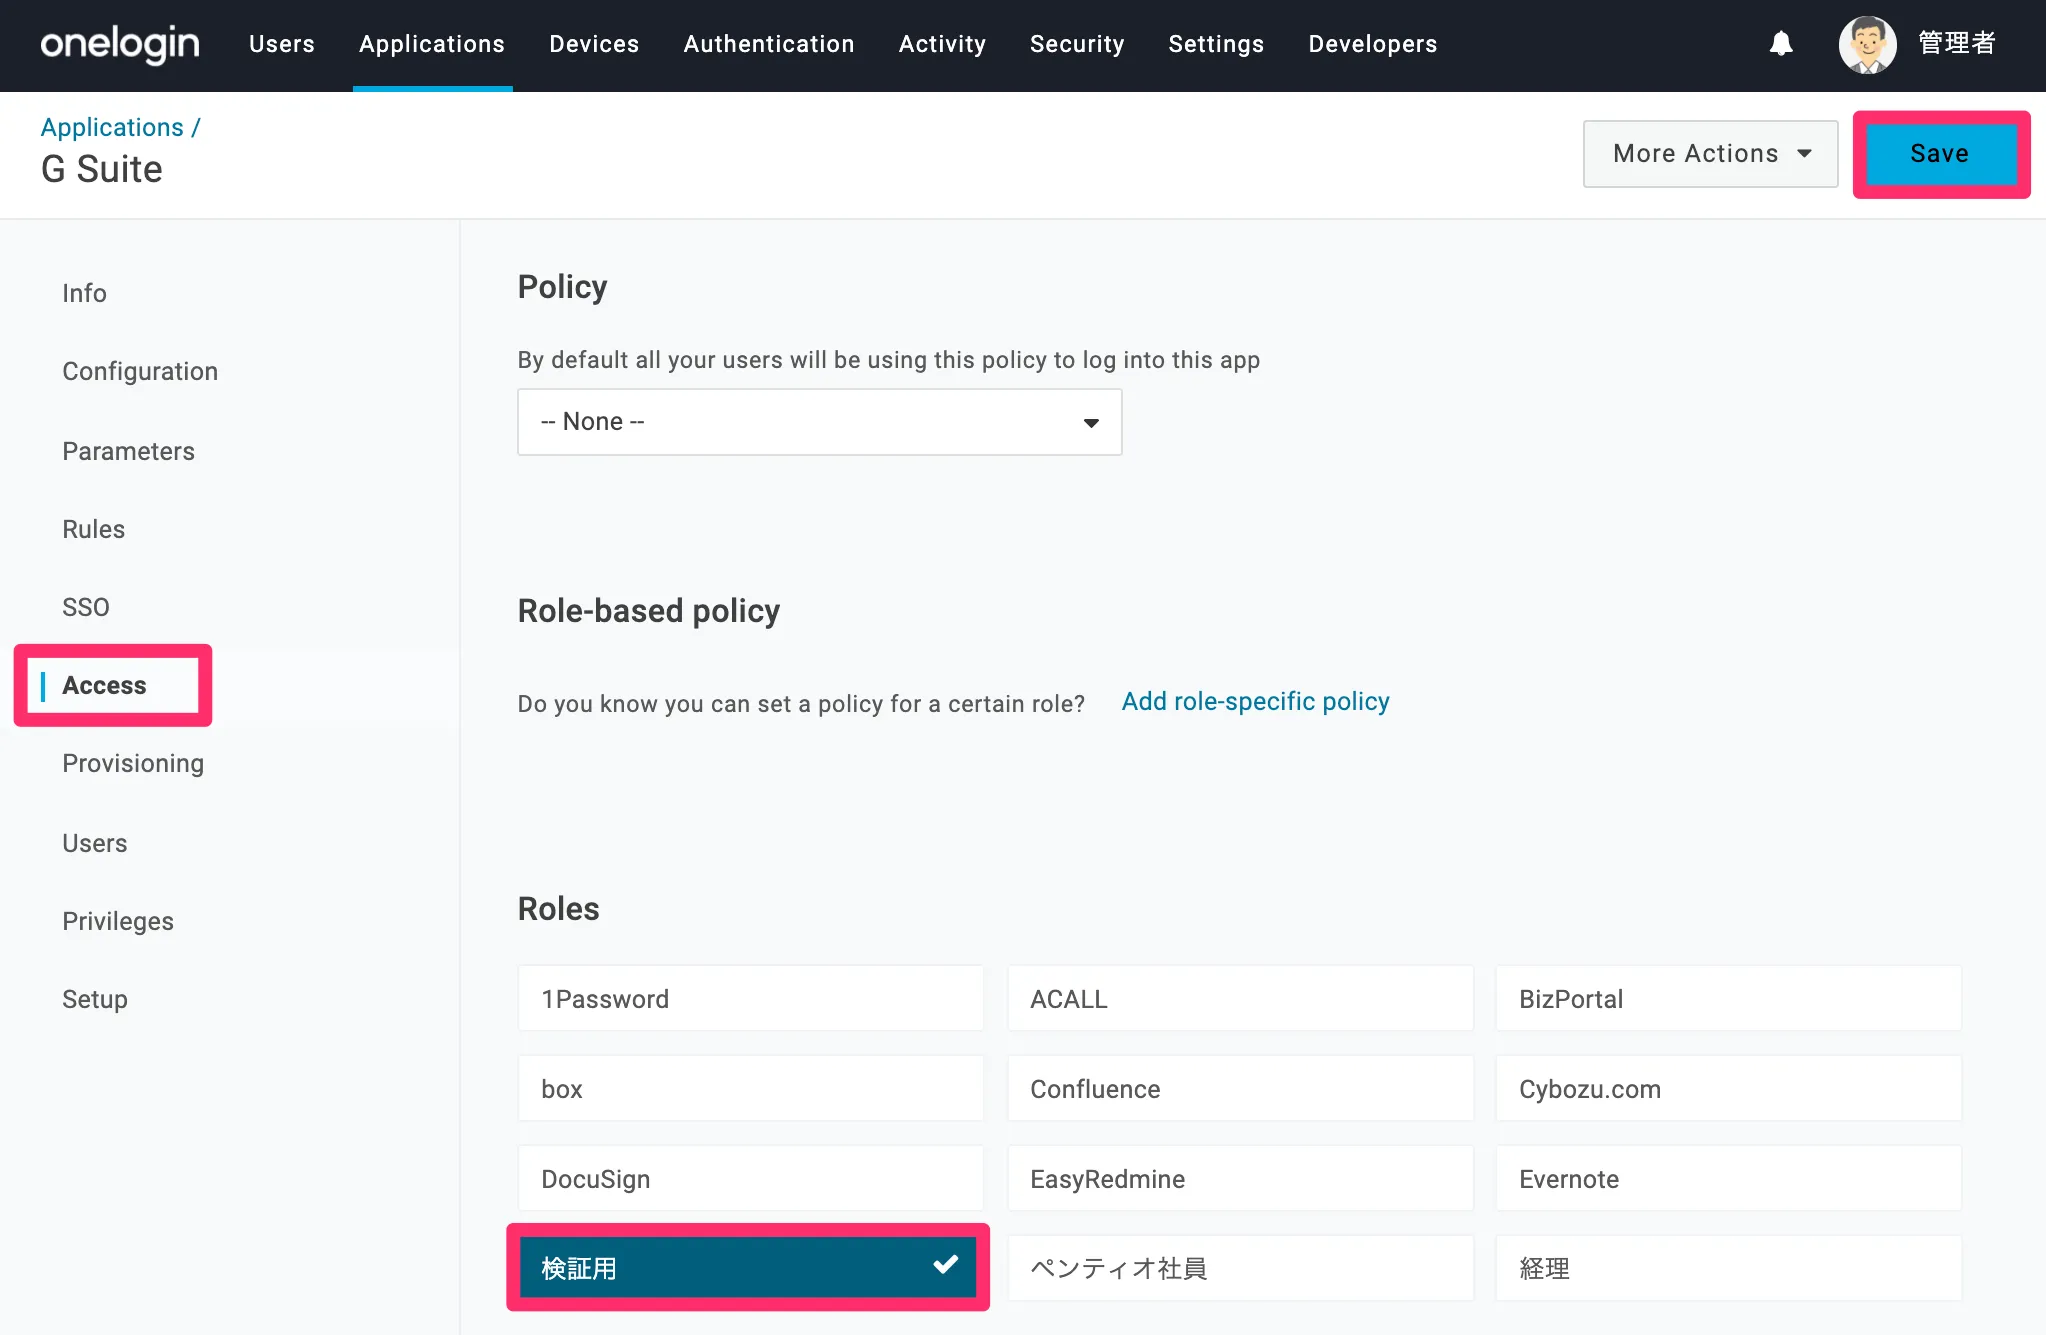The height and width of the screenshot is (1335, 2046).
Task: Enable the Confluence role
Action: coord(1239,1088)
